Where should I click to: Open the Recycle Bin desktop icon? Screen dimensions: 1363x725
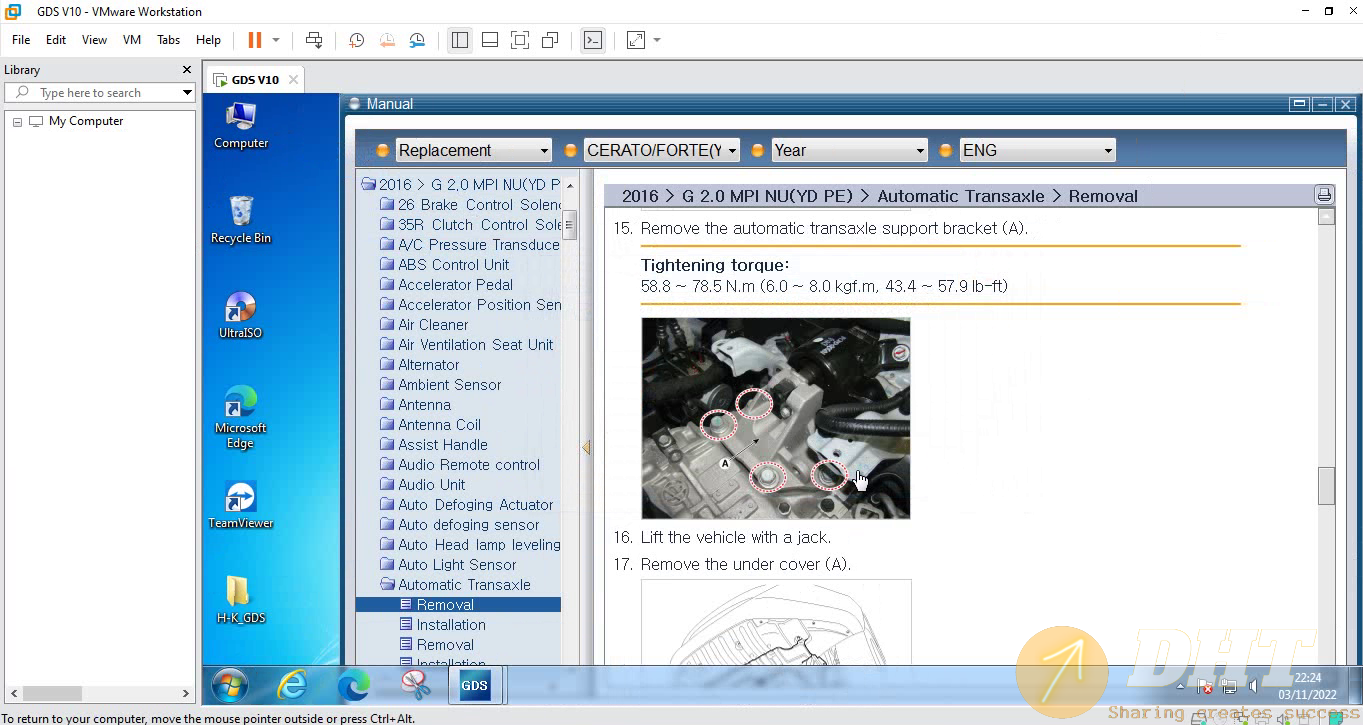tap(241, 220)
